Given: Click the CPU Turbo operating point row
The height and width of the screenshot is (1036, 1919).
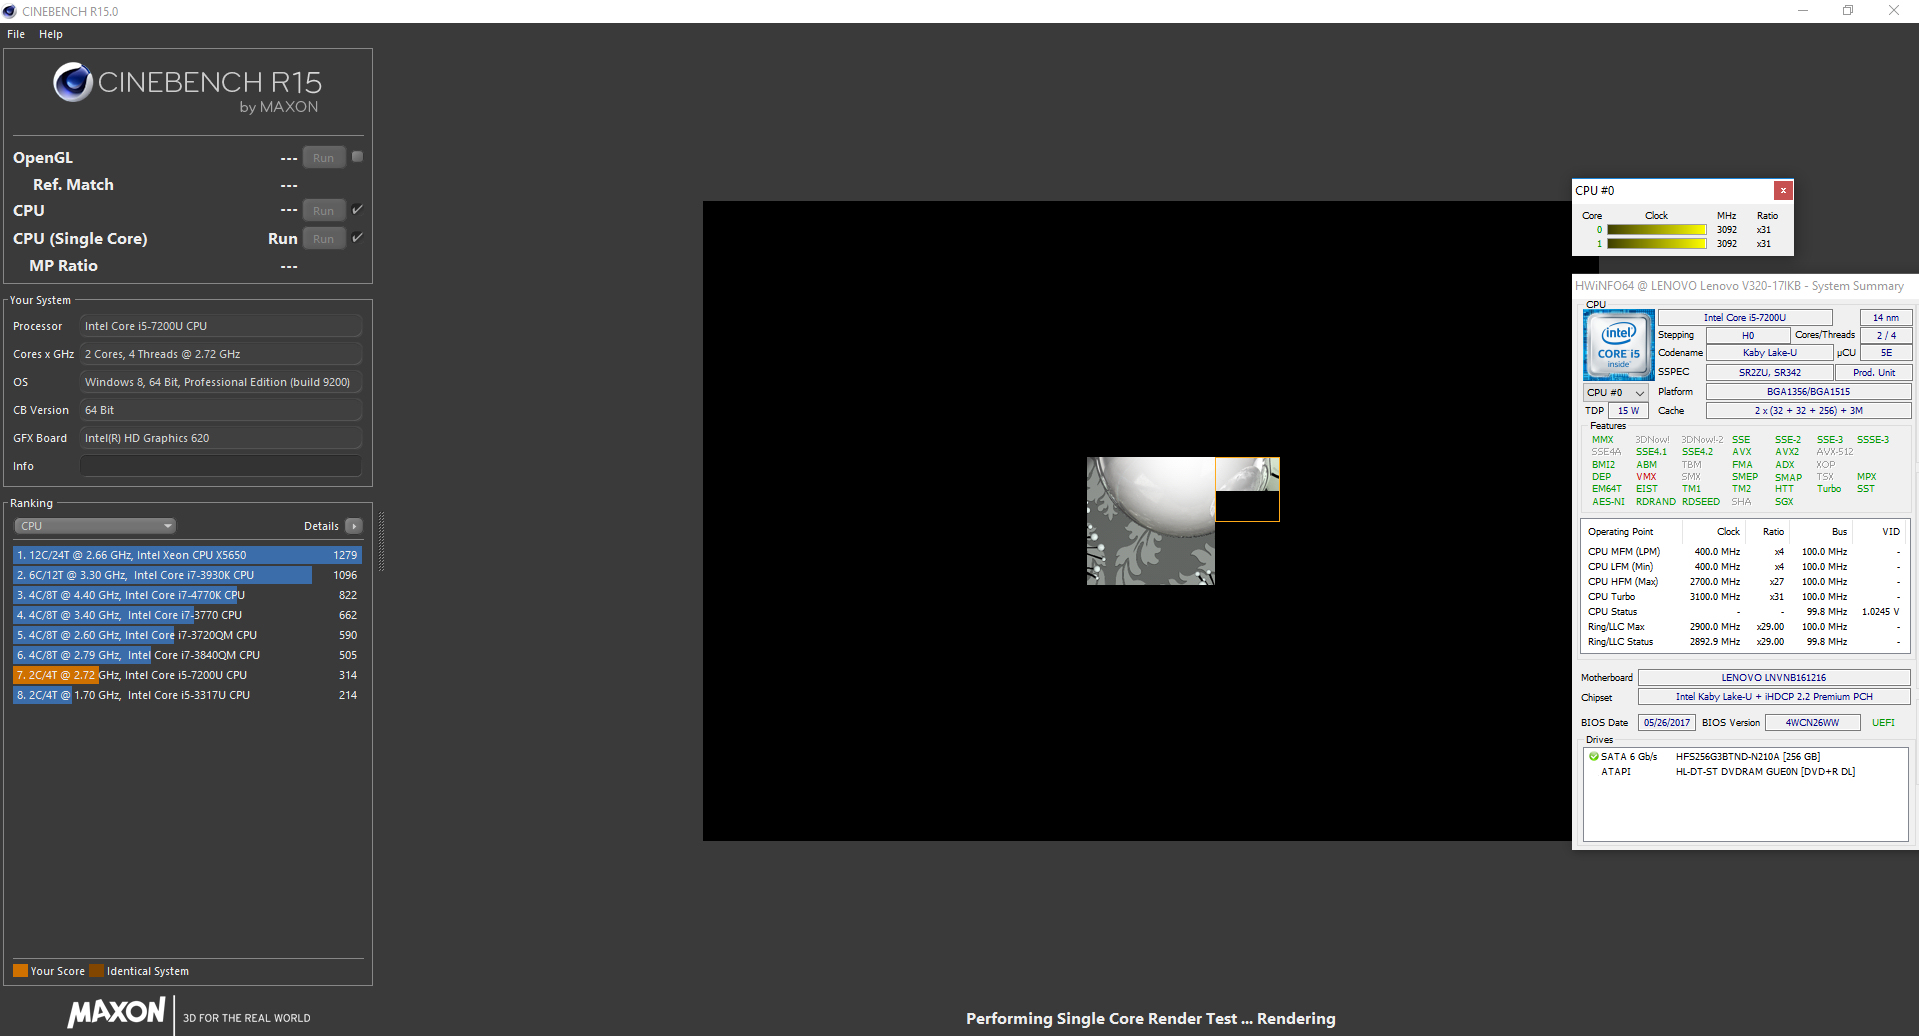Looking at the screenshot, I should pos(1744,597).
